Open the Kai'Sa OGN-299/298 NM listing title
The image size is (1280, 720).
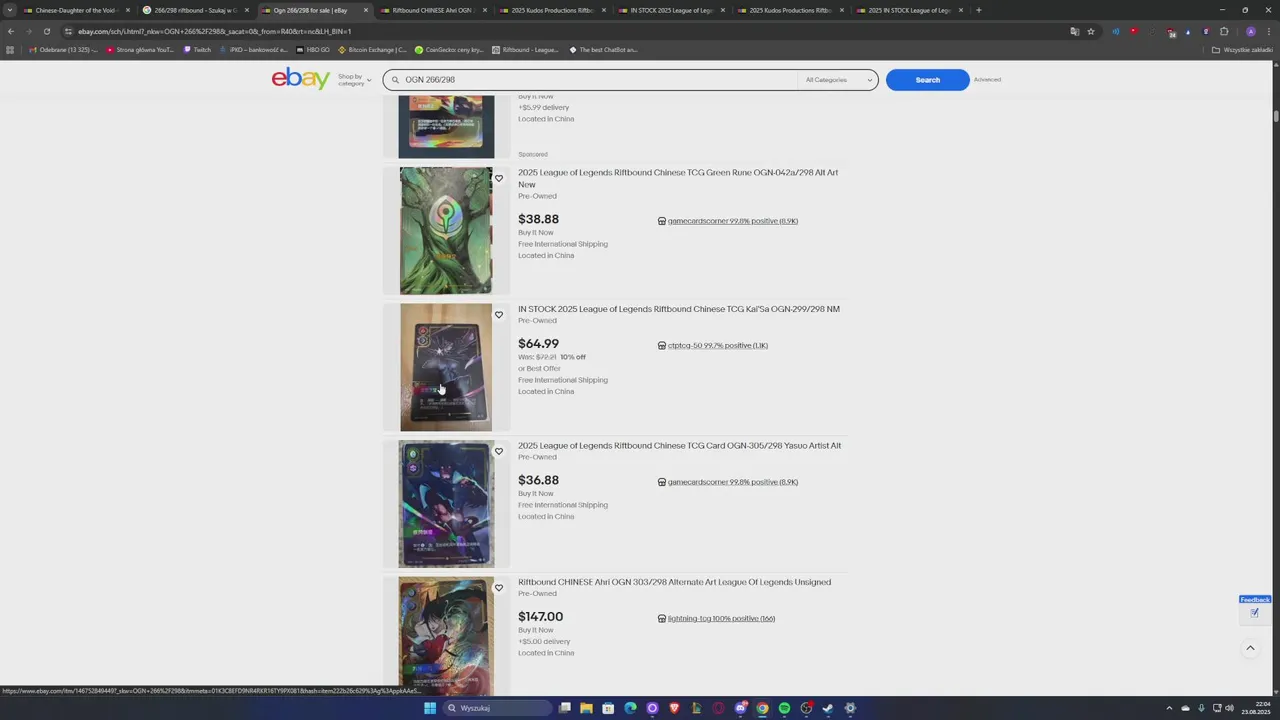coord(679,309)
